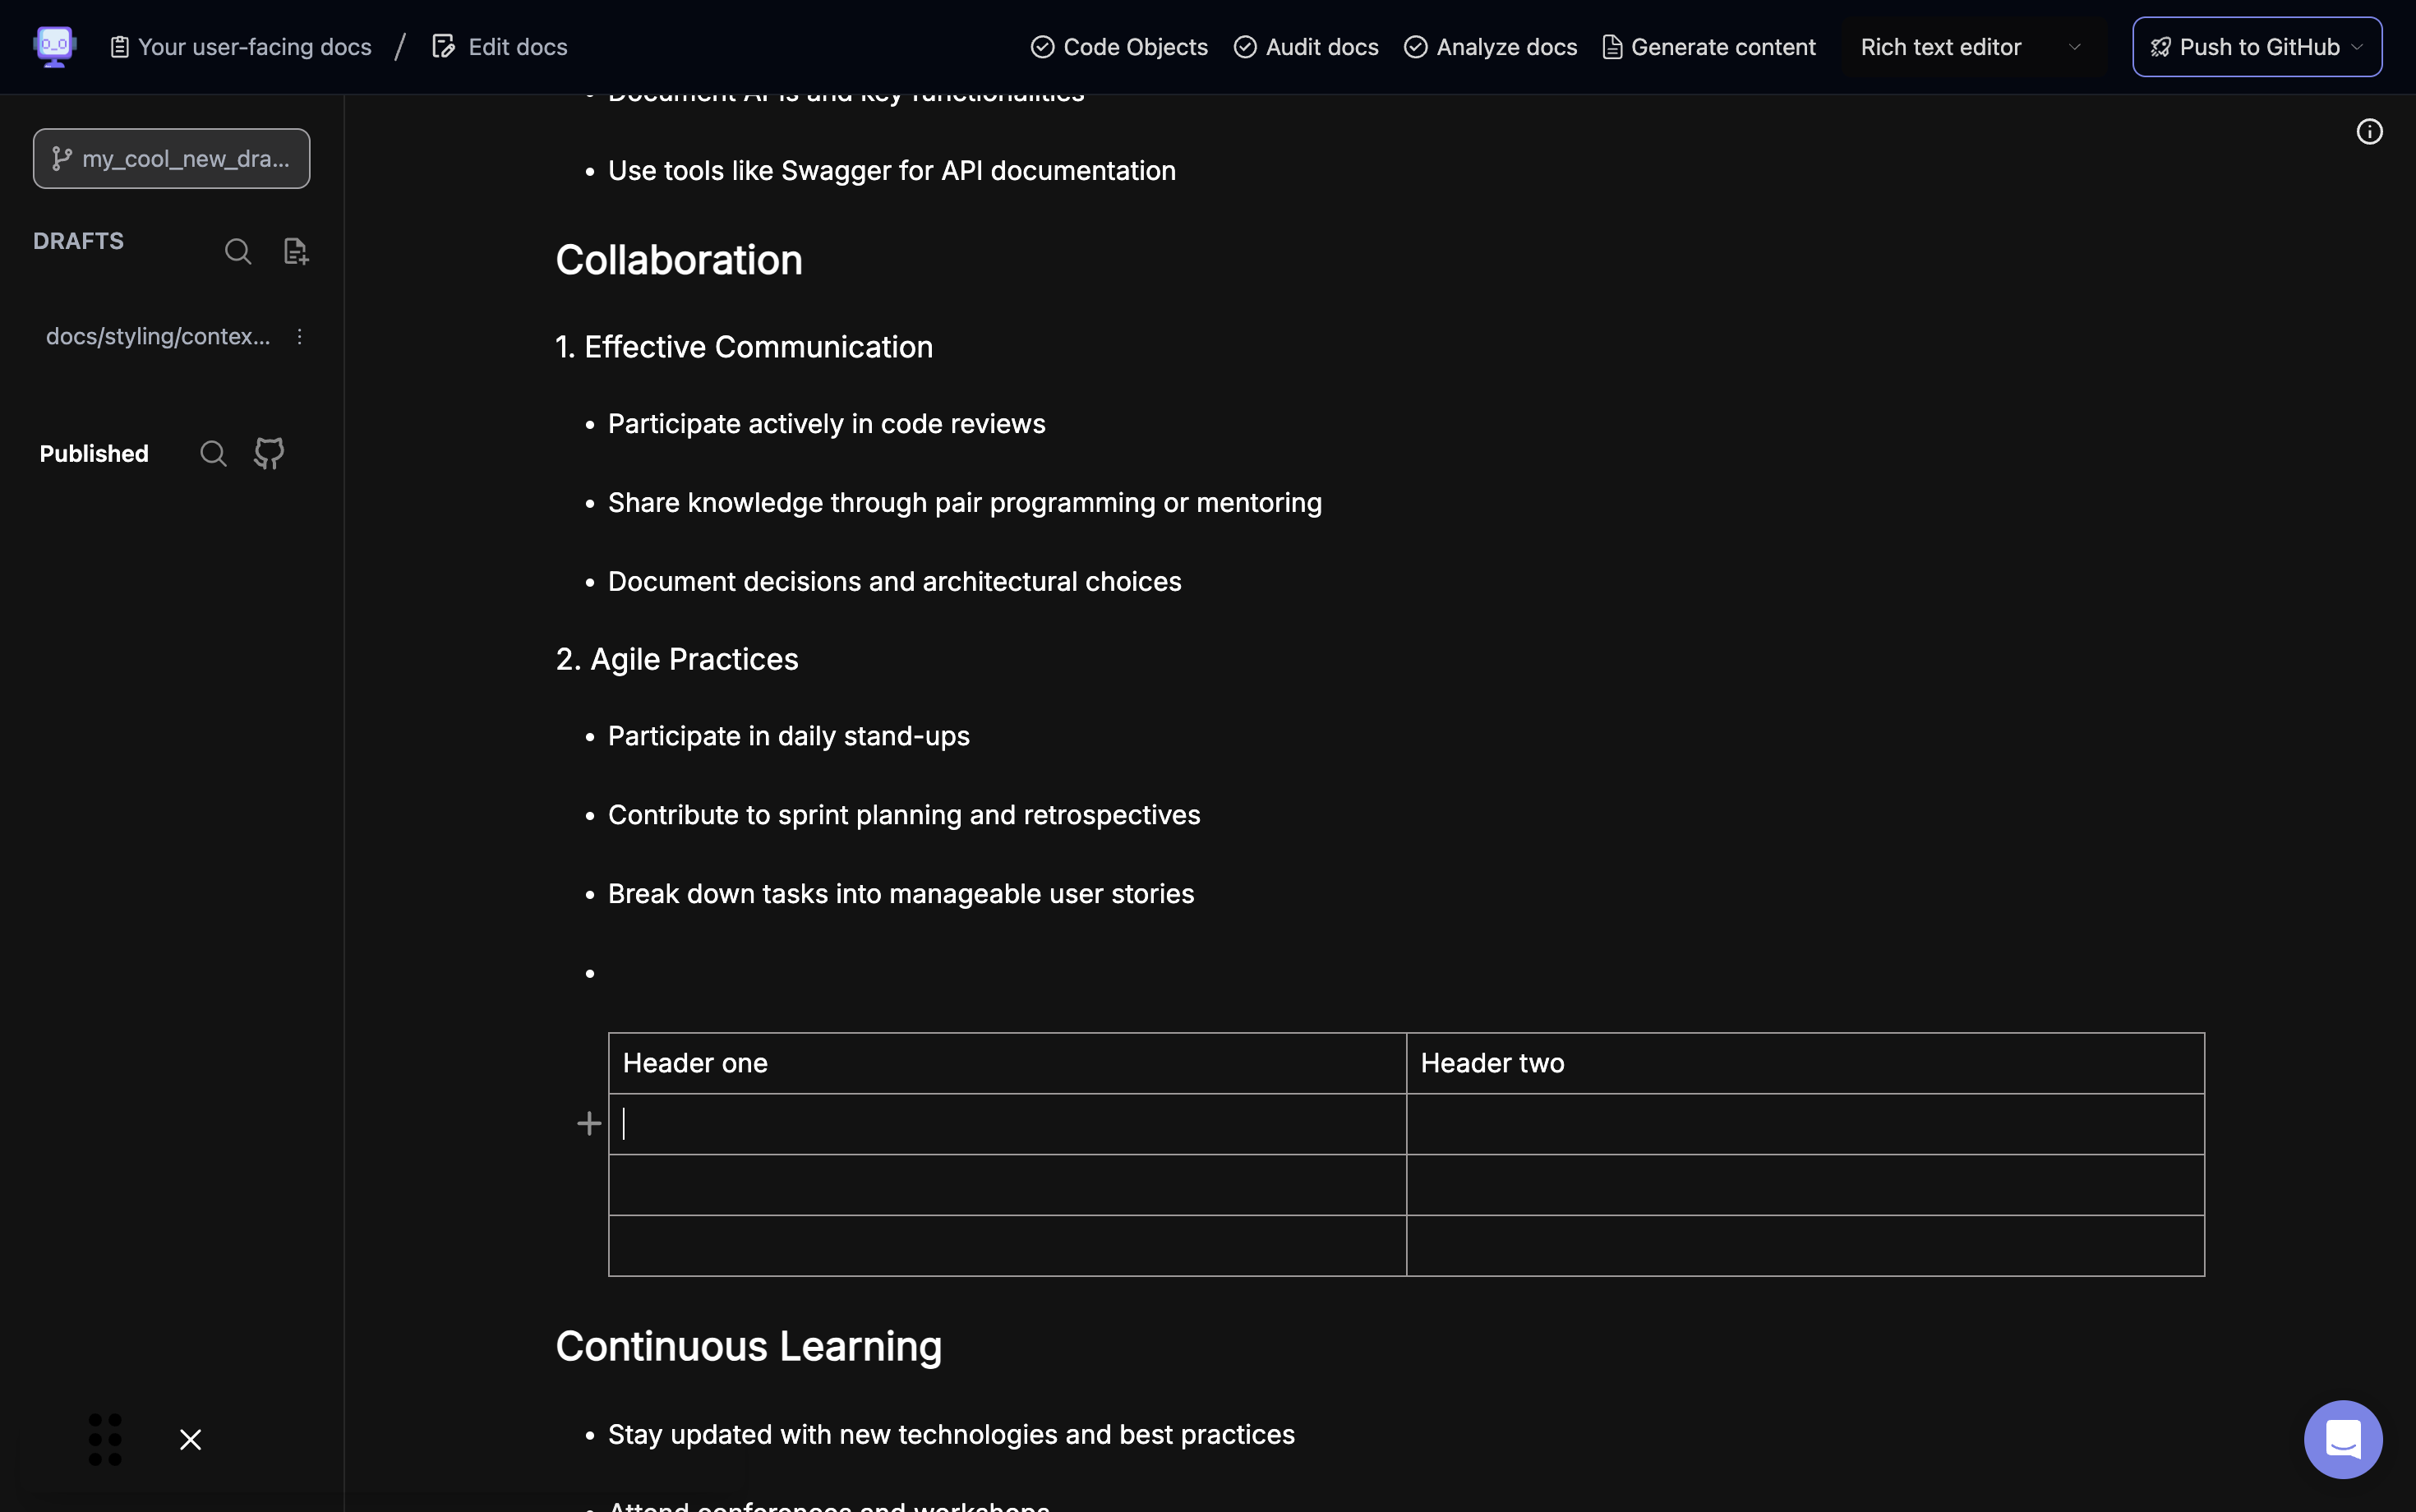
Task: Search drafts with magnifier icon
Action: [x=238, y=251]
